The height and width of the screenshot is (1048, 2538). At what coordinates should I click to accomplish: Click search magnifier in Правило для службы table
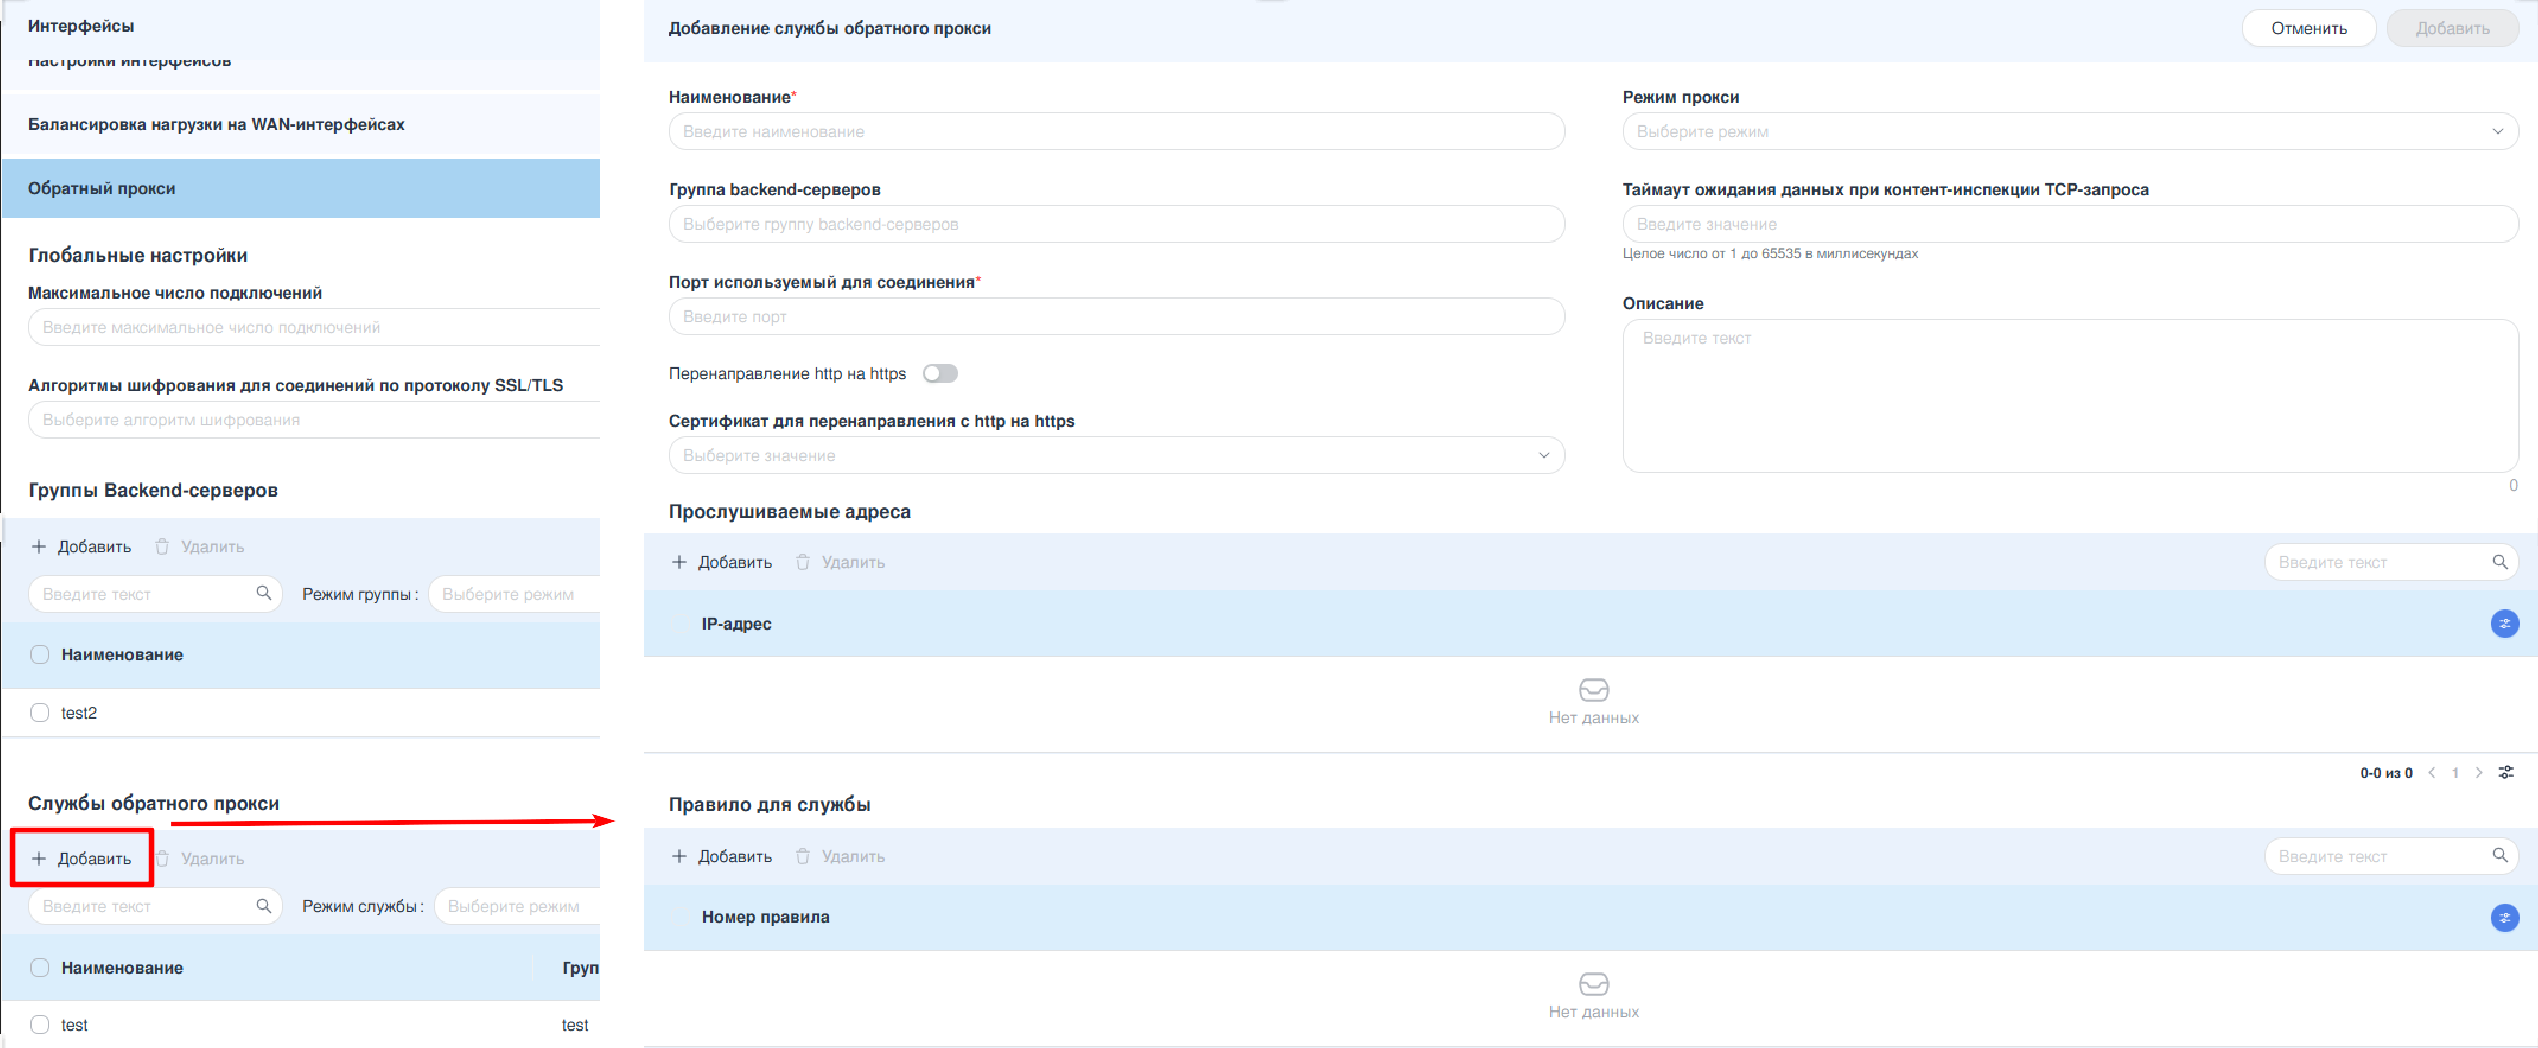coord(2499,856)
